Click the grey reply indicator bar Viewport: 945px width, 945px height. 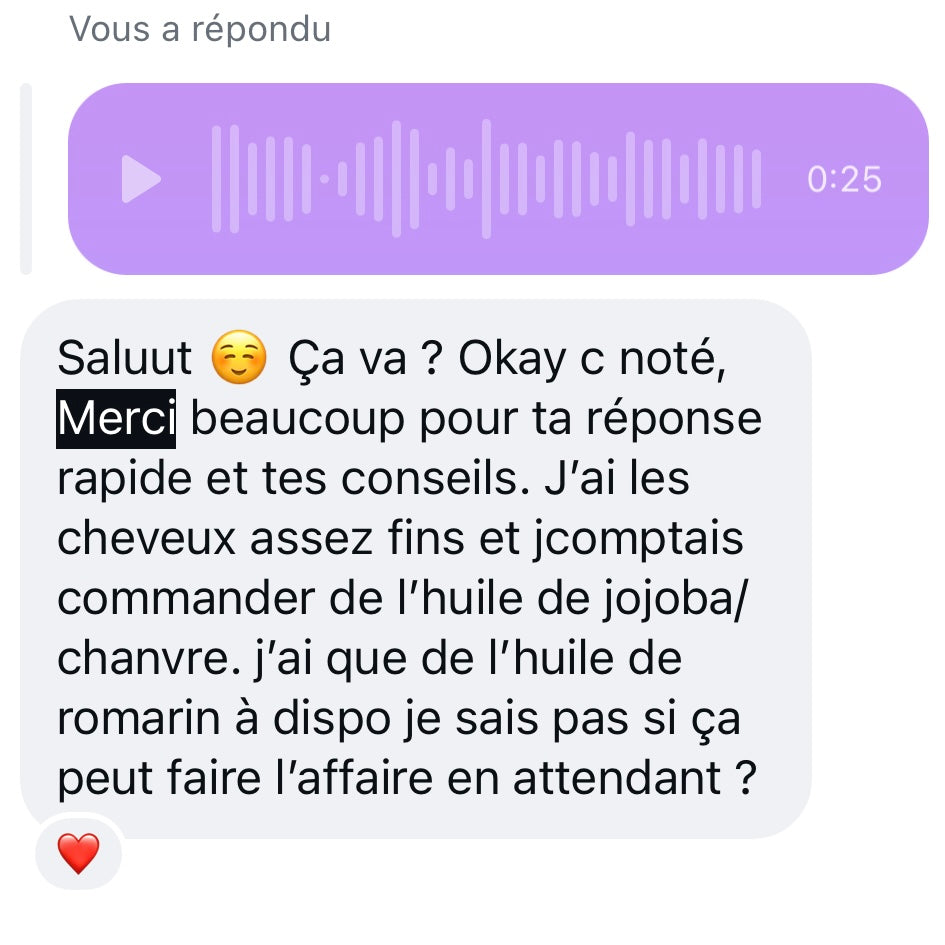pos(26,179)
